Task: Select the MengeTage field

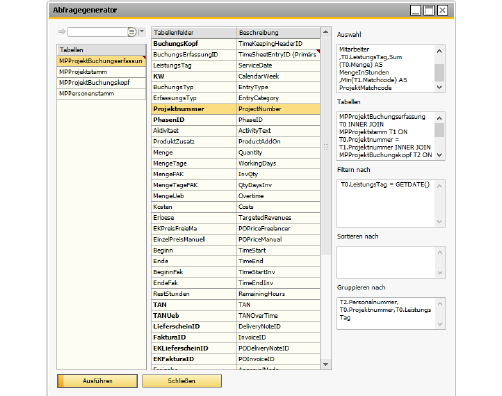Action: point(194,163)
